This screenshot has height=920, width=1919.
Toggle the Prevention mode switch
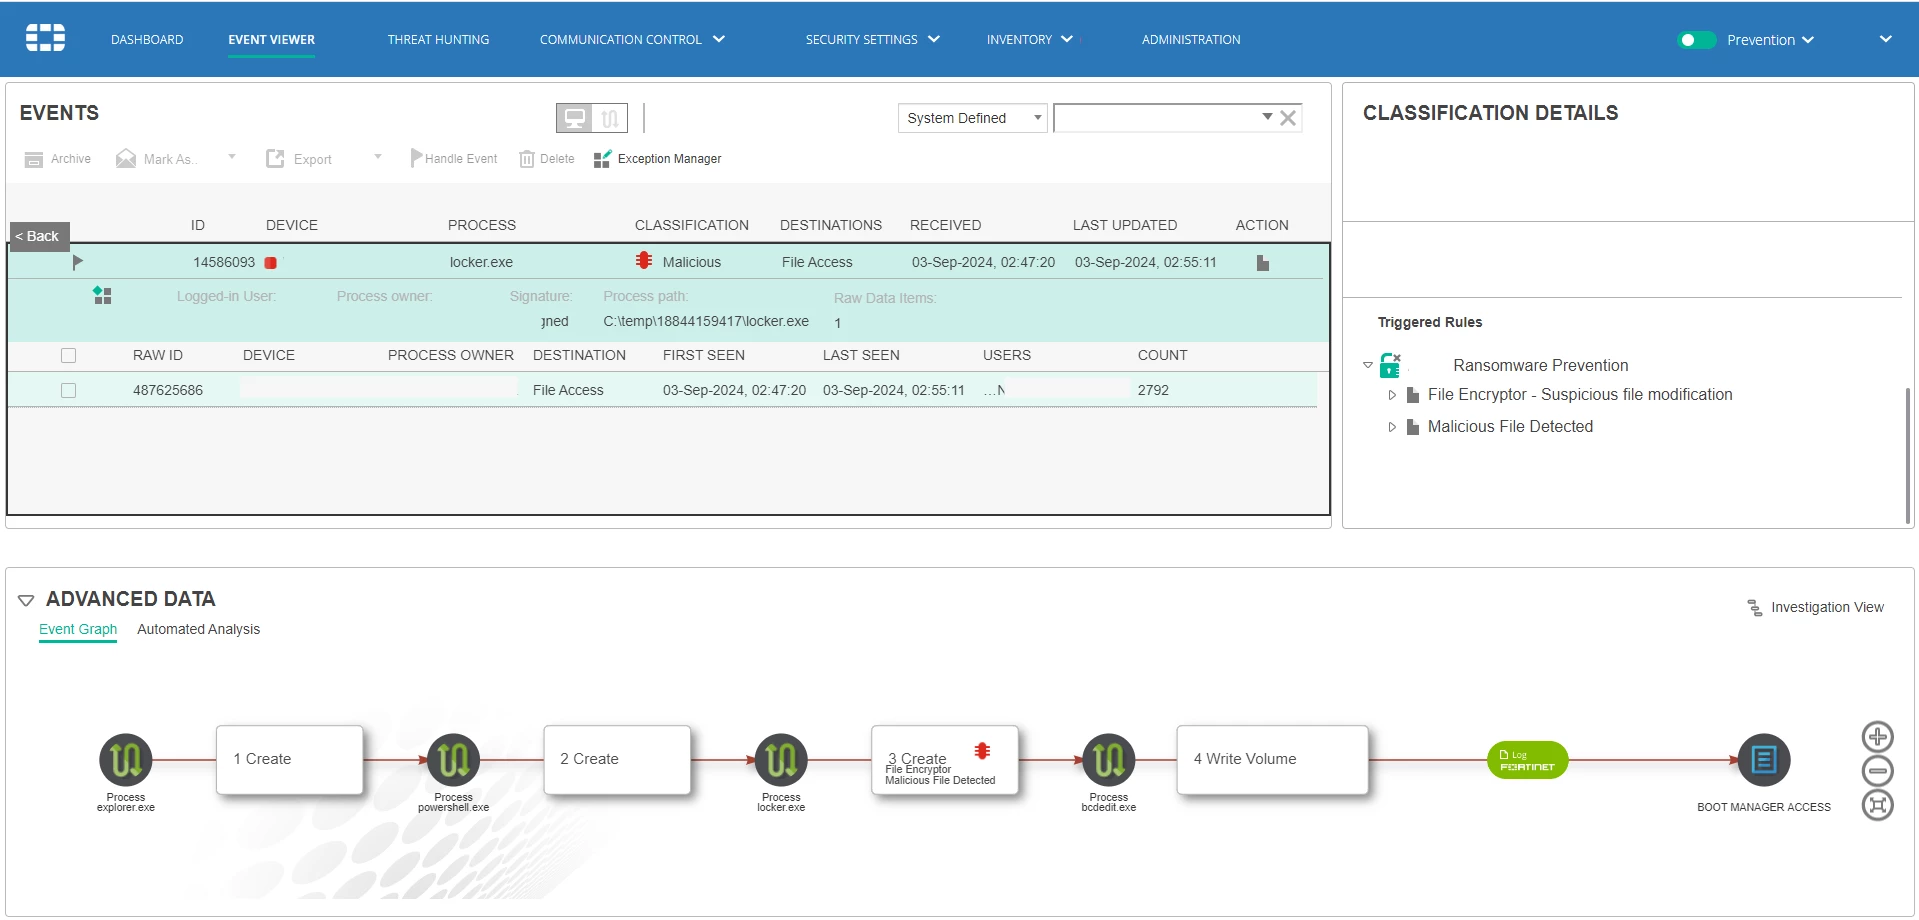coord(1696,40)
